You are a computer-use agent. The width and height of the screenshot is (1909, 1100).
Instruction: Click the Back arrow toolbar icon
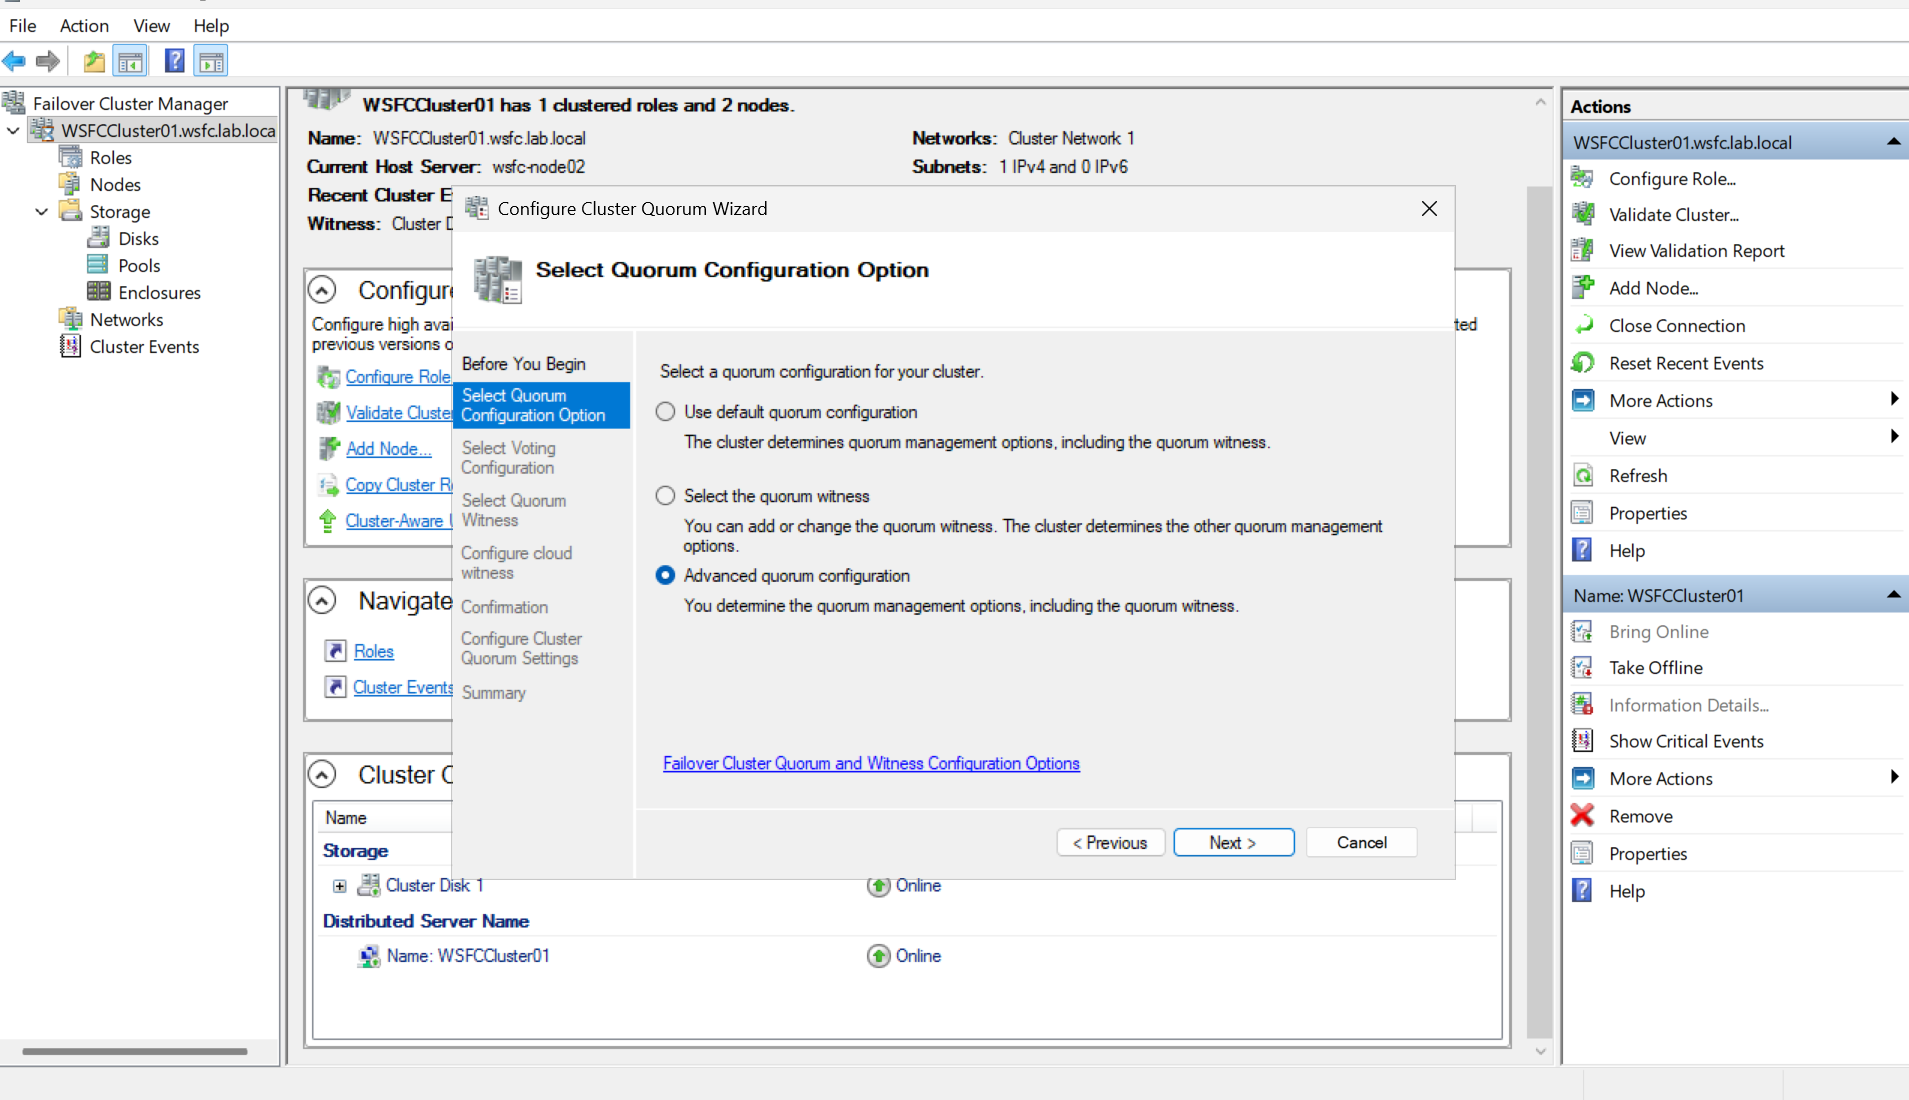[x=14, y=62]
